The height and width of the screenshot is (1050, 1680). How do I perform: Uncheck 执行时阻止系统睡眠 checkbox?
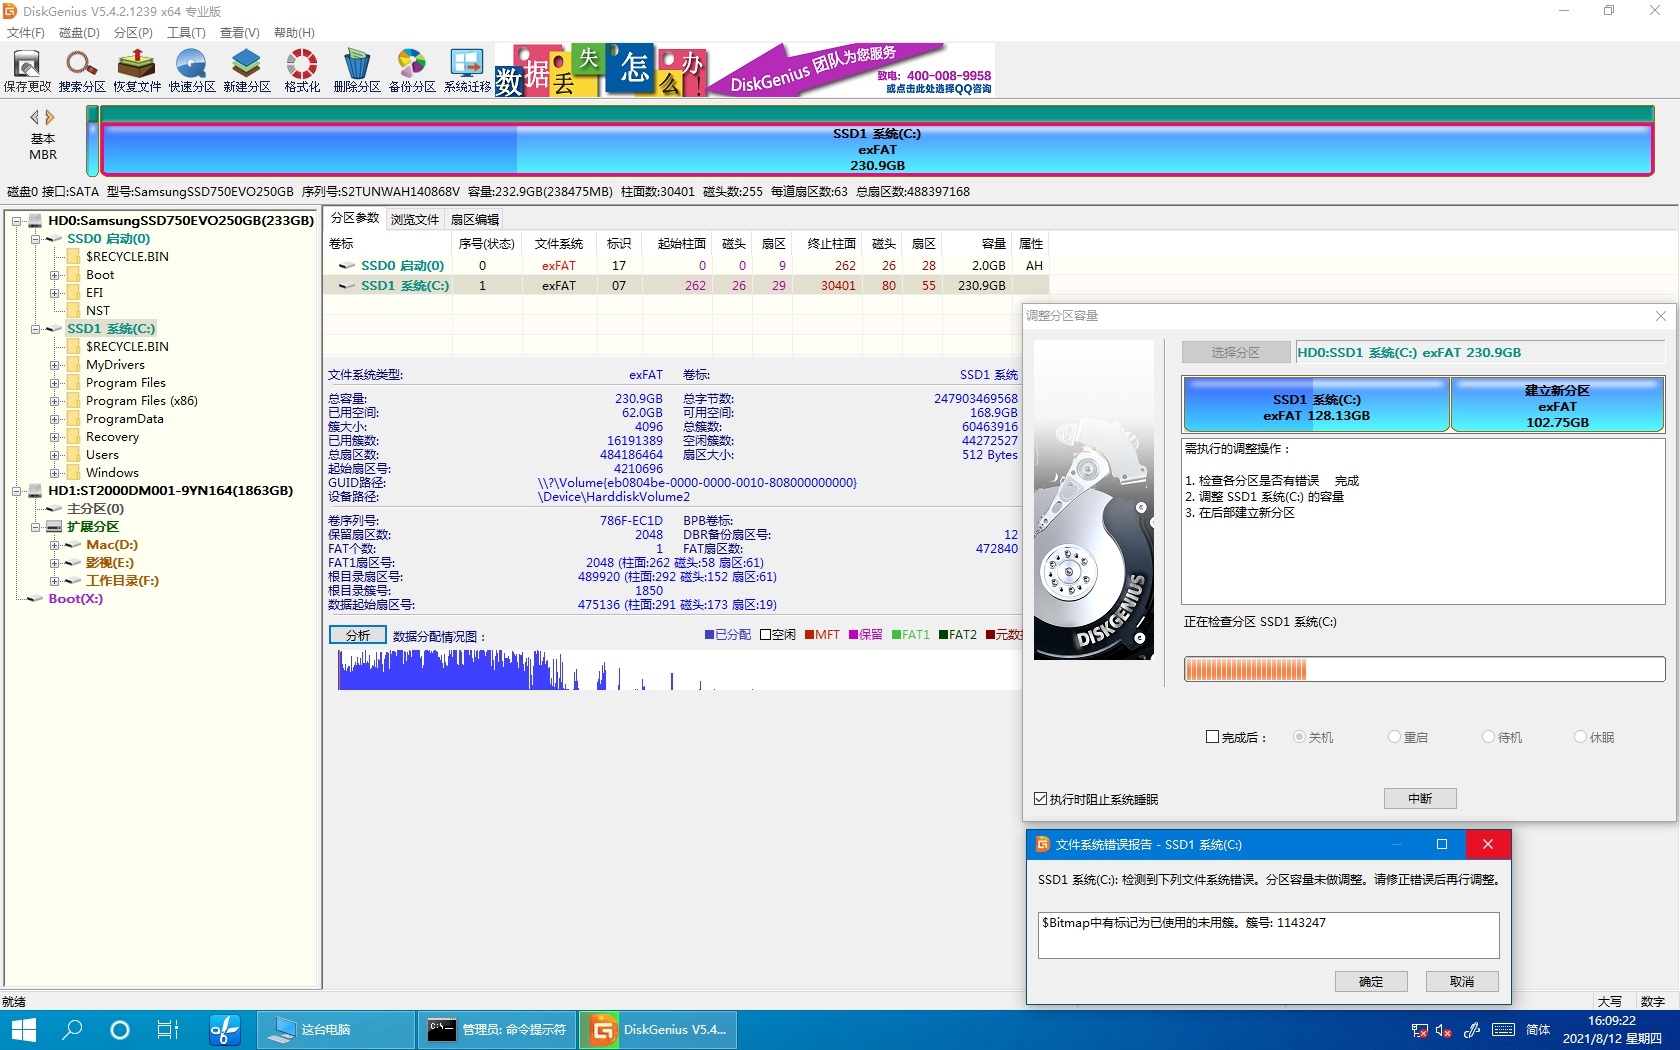(x=1040, y=799)
